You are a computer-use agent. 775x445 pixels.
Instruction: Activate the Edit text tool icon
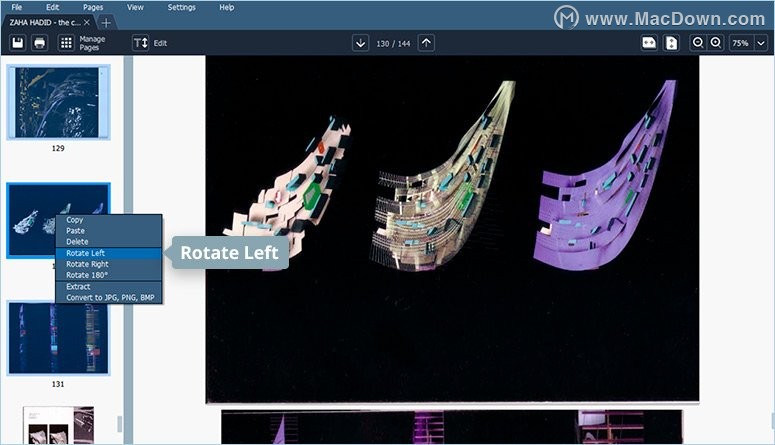[140, 43]
